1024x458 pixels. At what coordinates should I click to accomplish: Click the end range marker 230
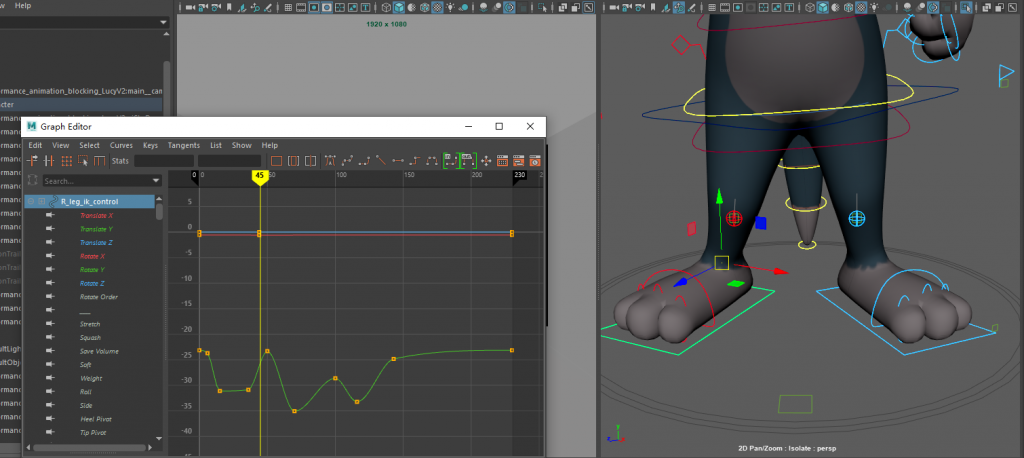[x=519, y=175]
